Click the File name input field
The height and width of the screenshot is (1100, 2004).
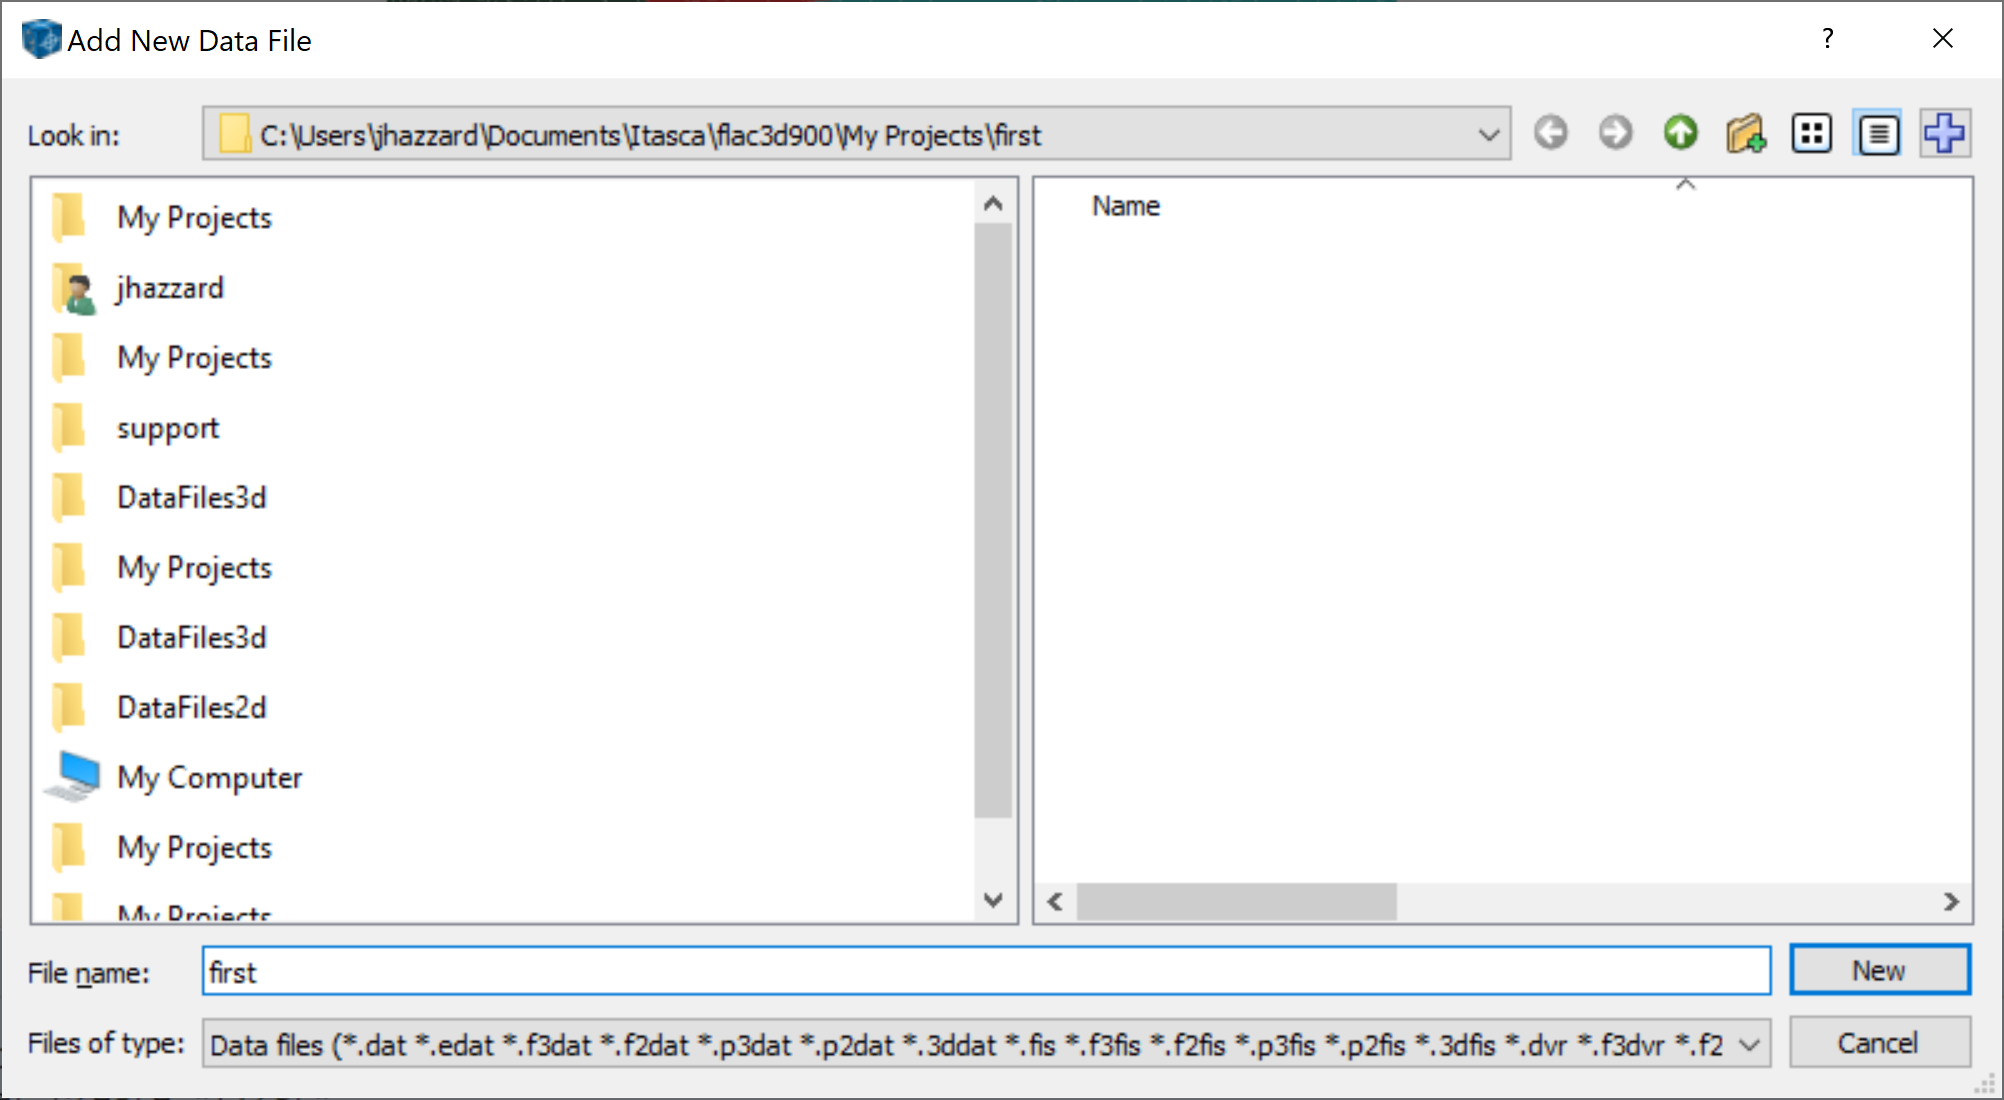tap(985, 971)
